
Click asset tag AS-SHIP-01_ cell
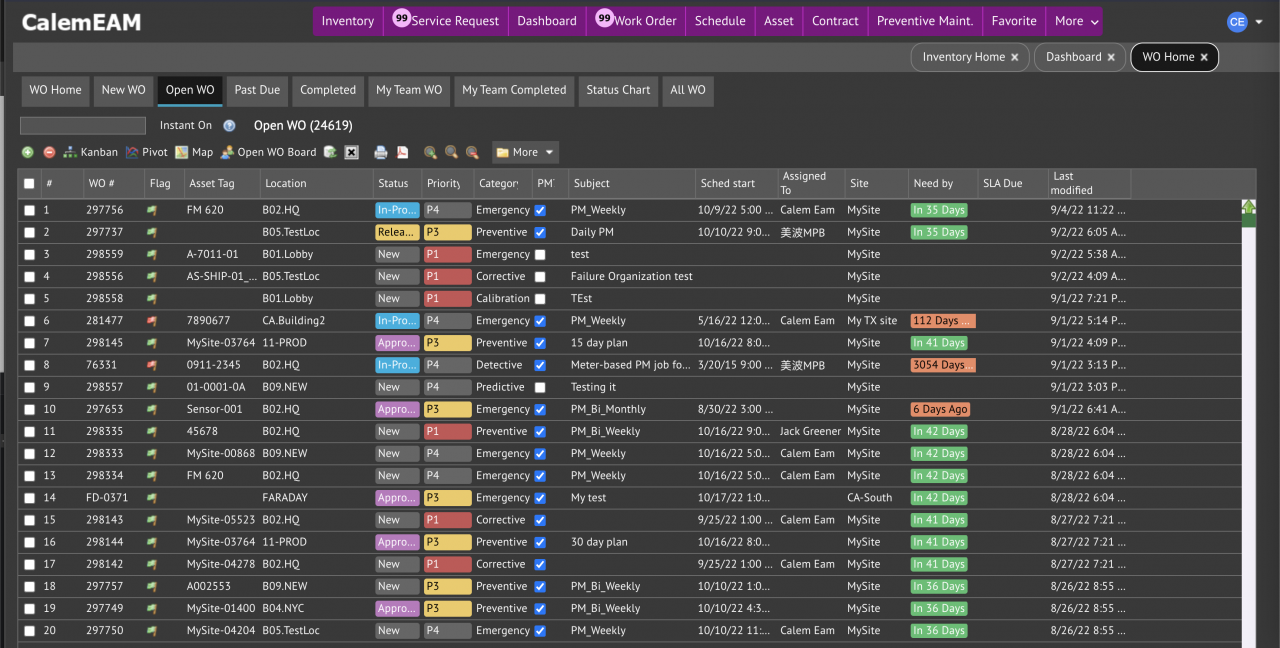(x=221, y=277)
